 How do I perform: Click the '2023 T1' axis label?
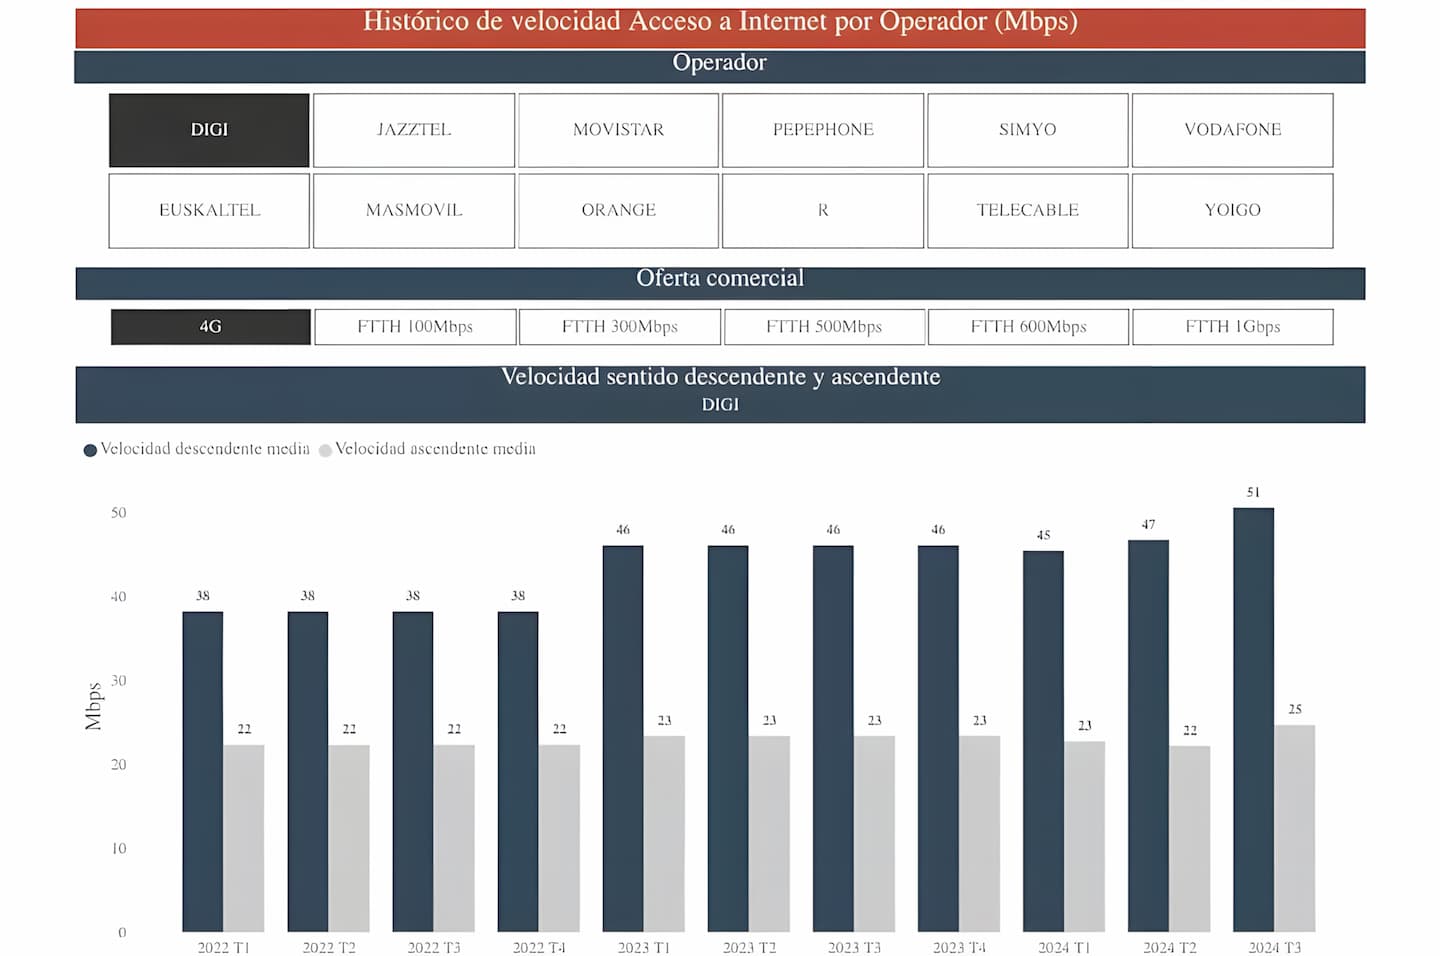[644, 947]
